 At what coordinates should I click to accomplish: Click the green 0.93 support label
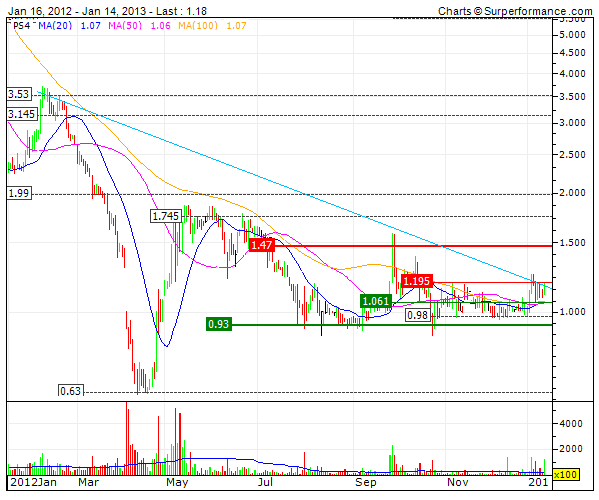pos(219,324)
